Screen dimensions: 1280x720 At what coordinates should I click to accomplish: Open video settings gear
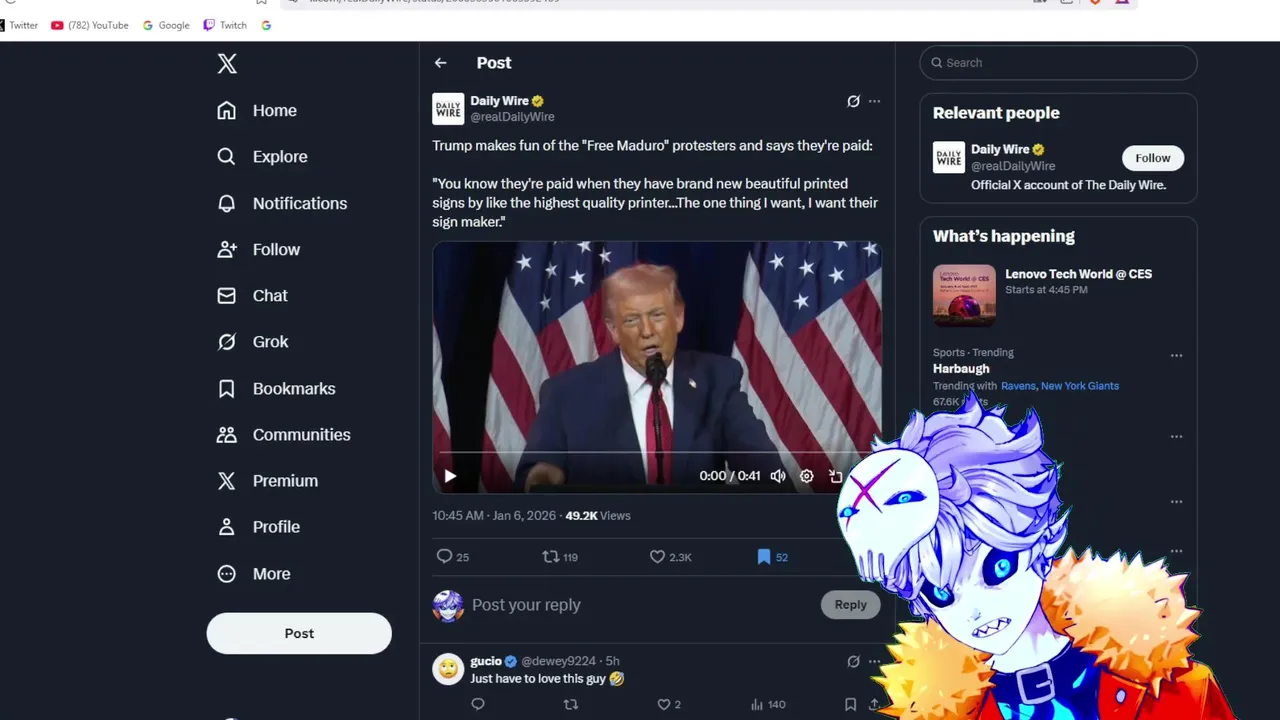coord(806,476)
